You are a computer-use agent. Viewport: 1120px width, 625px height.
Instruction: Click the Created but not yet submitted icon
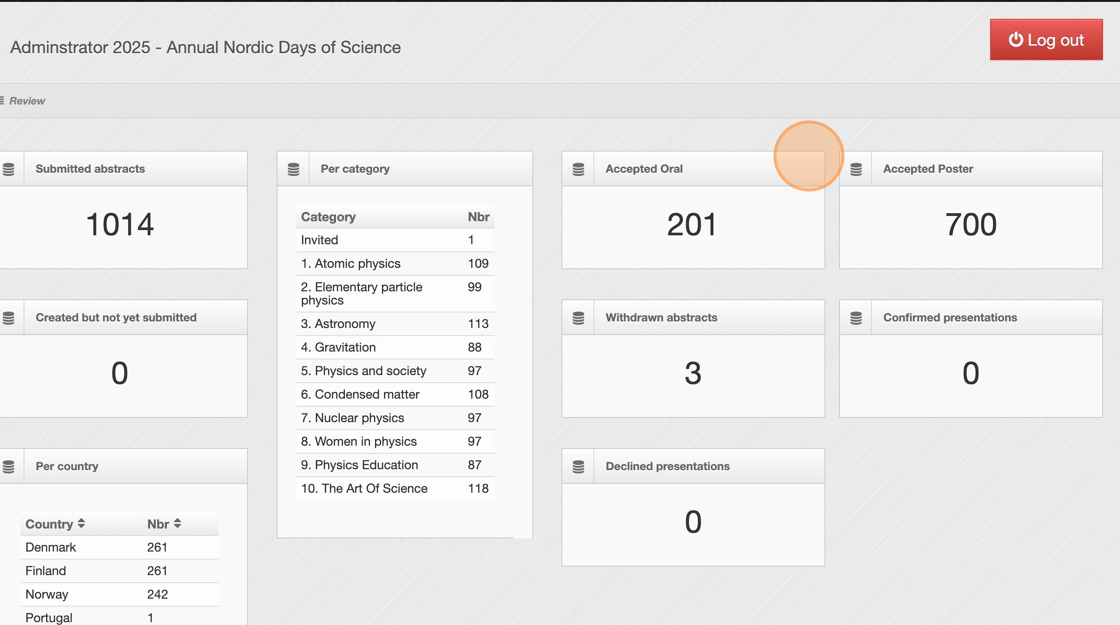9,318
